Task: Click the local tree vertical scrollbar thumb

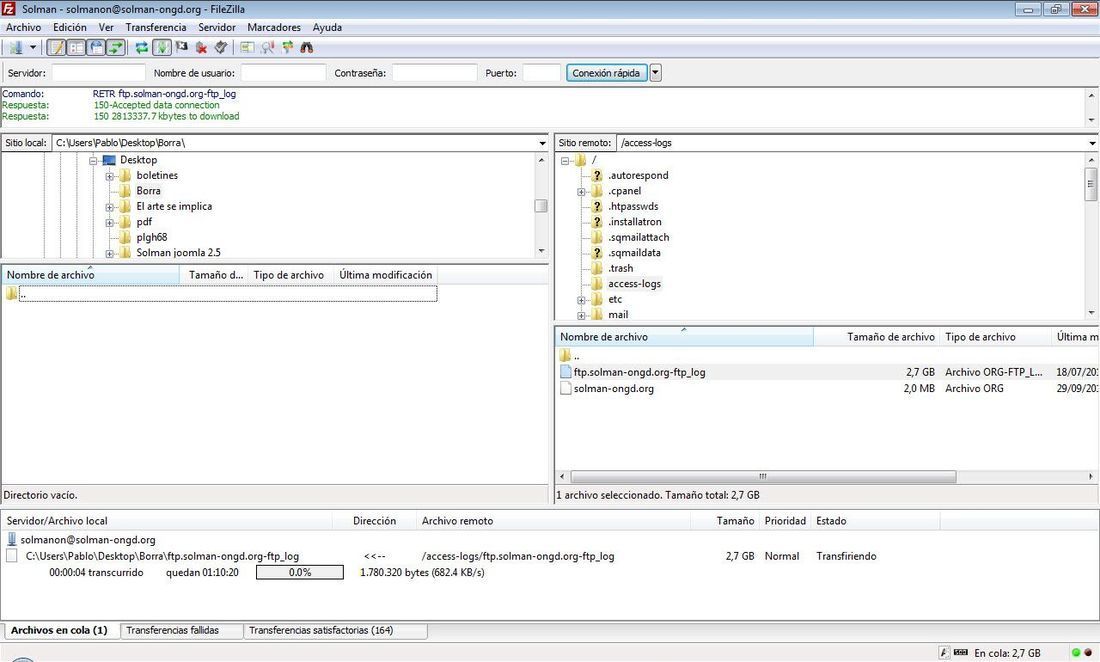Action: (541, 206)
